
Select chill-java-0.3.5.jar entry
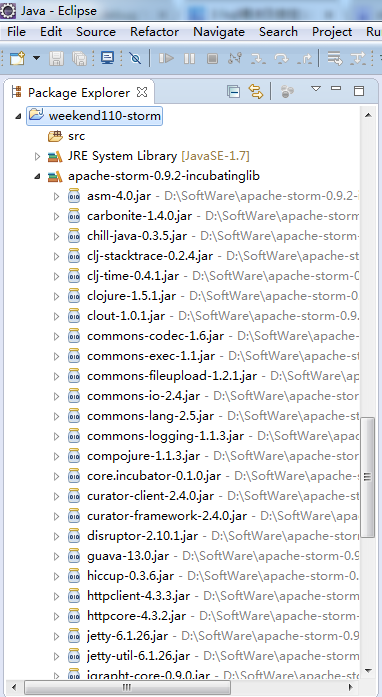click(137, 236)
